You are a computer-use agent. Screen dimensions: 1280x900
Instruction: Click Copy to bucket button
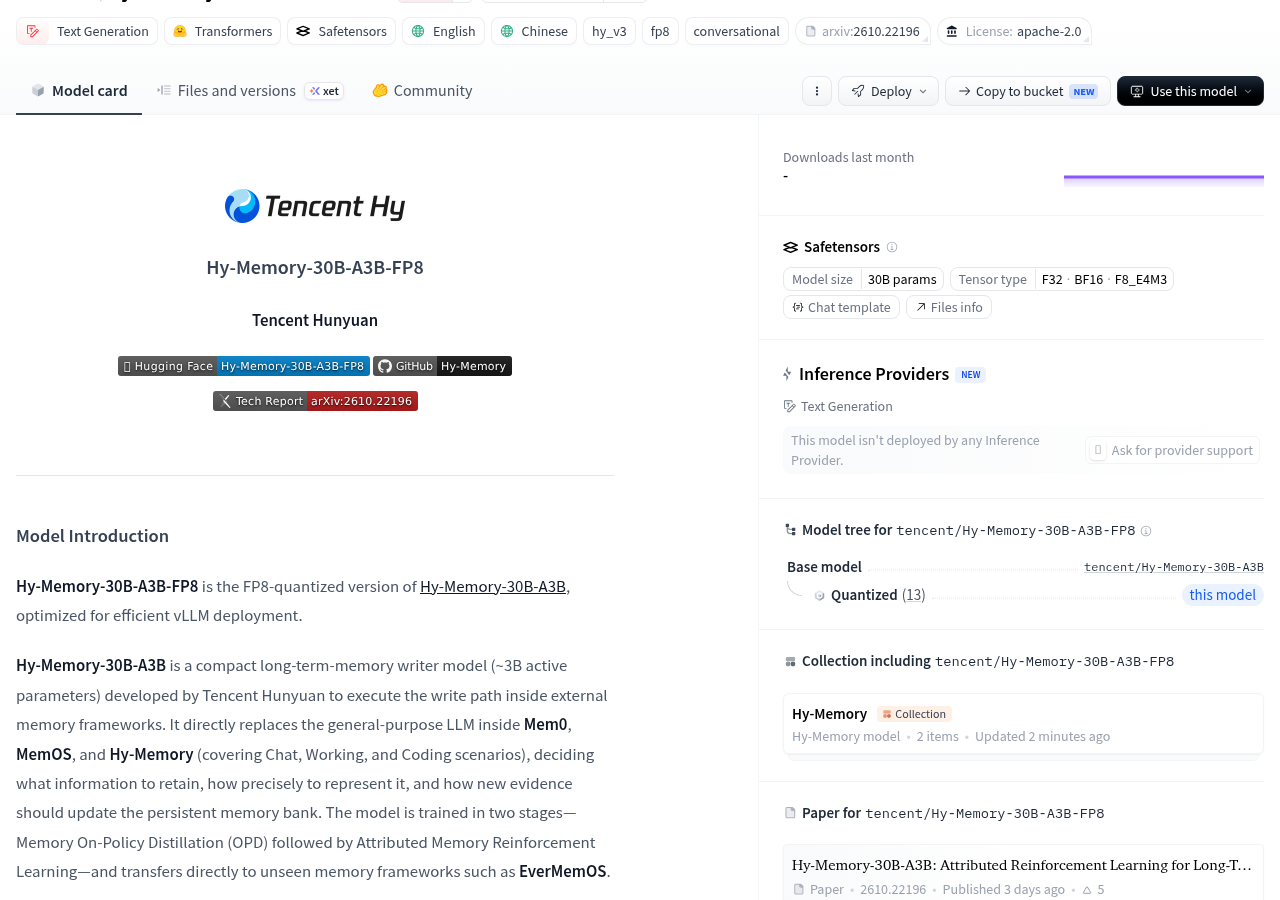pyautogui.click(x=1027, y=91)
